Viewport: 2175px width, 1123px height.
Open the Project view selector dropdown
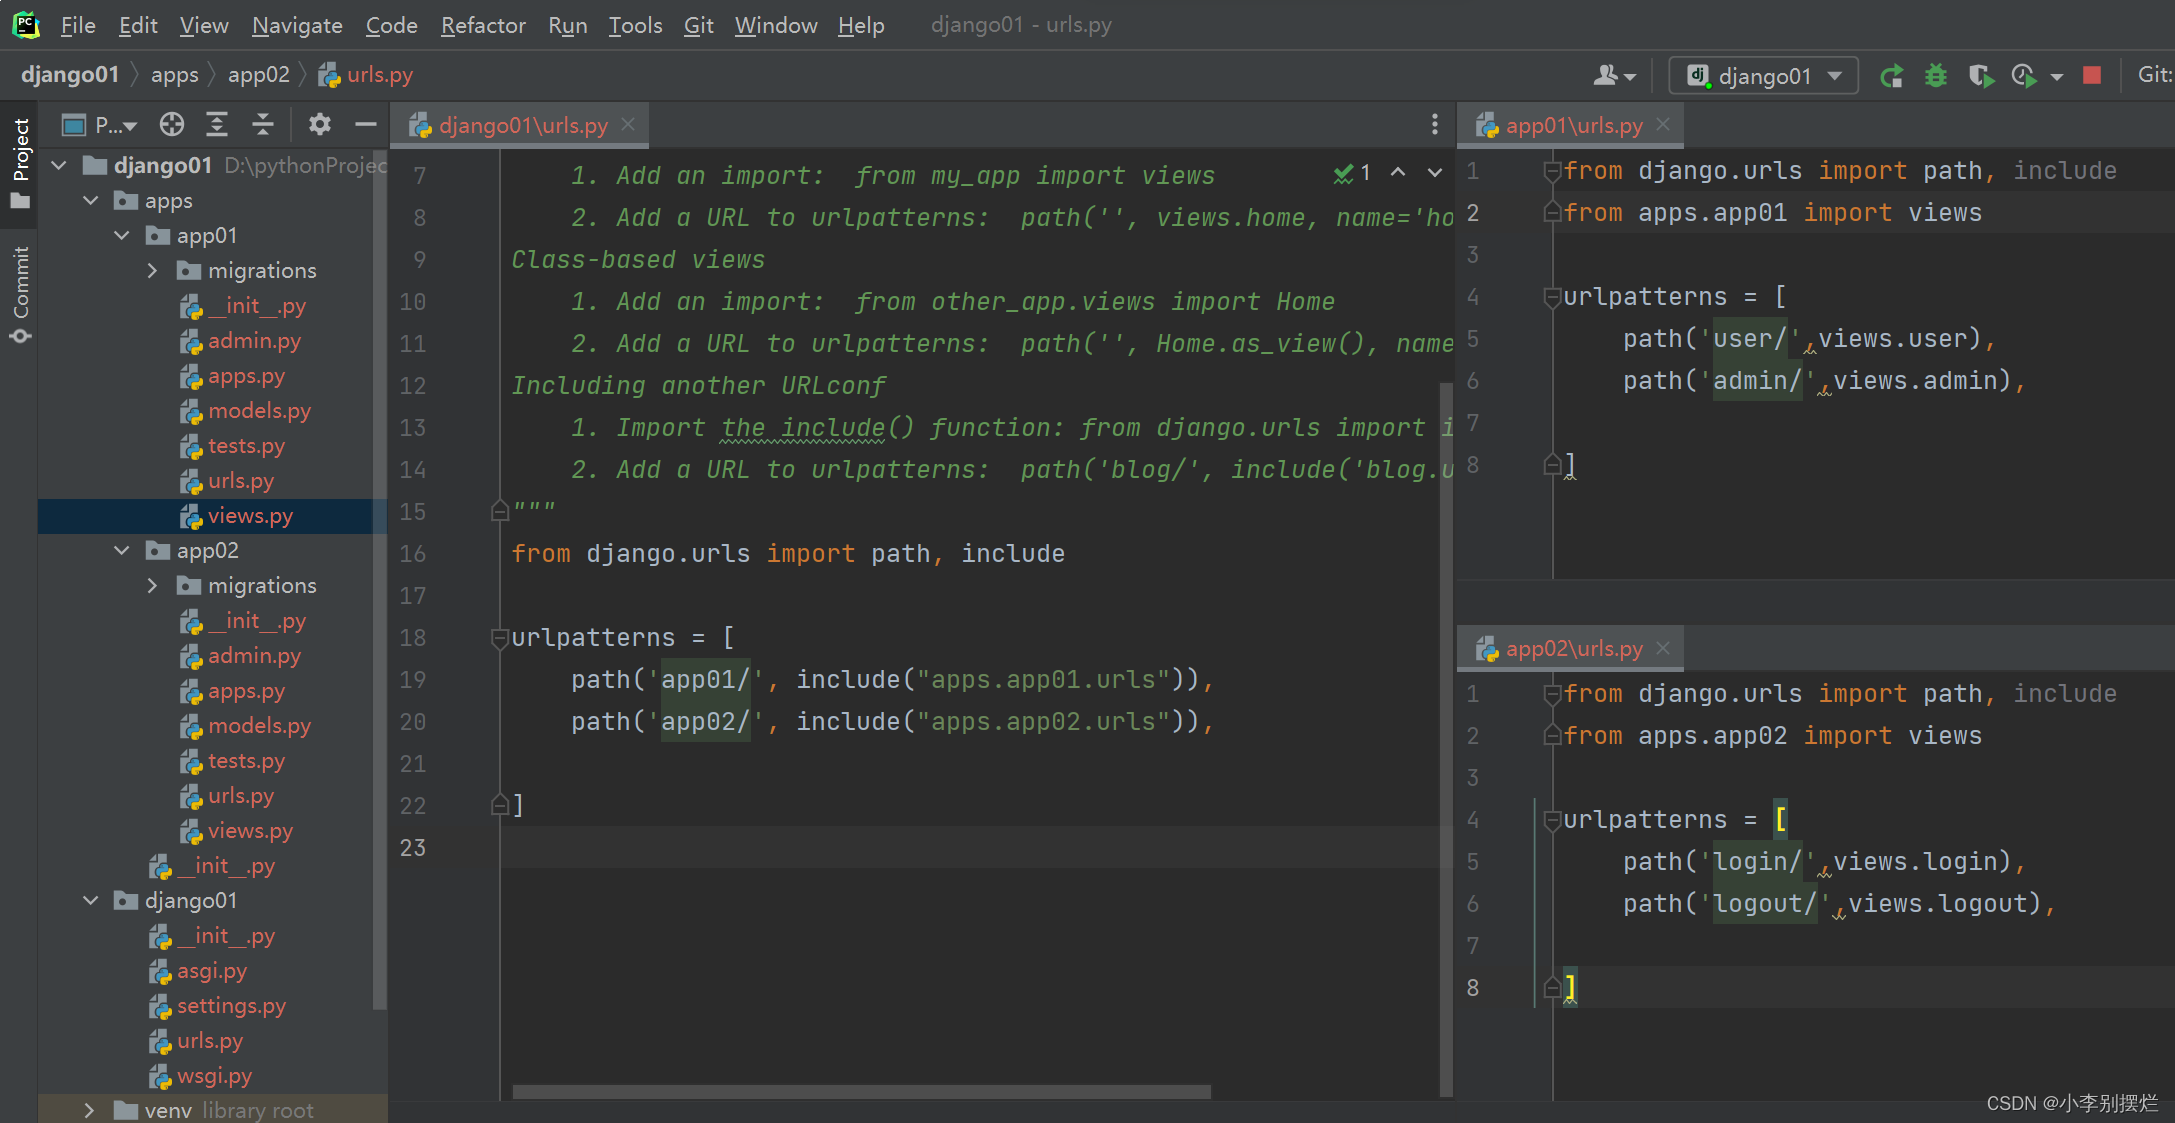coord(100,125)
